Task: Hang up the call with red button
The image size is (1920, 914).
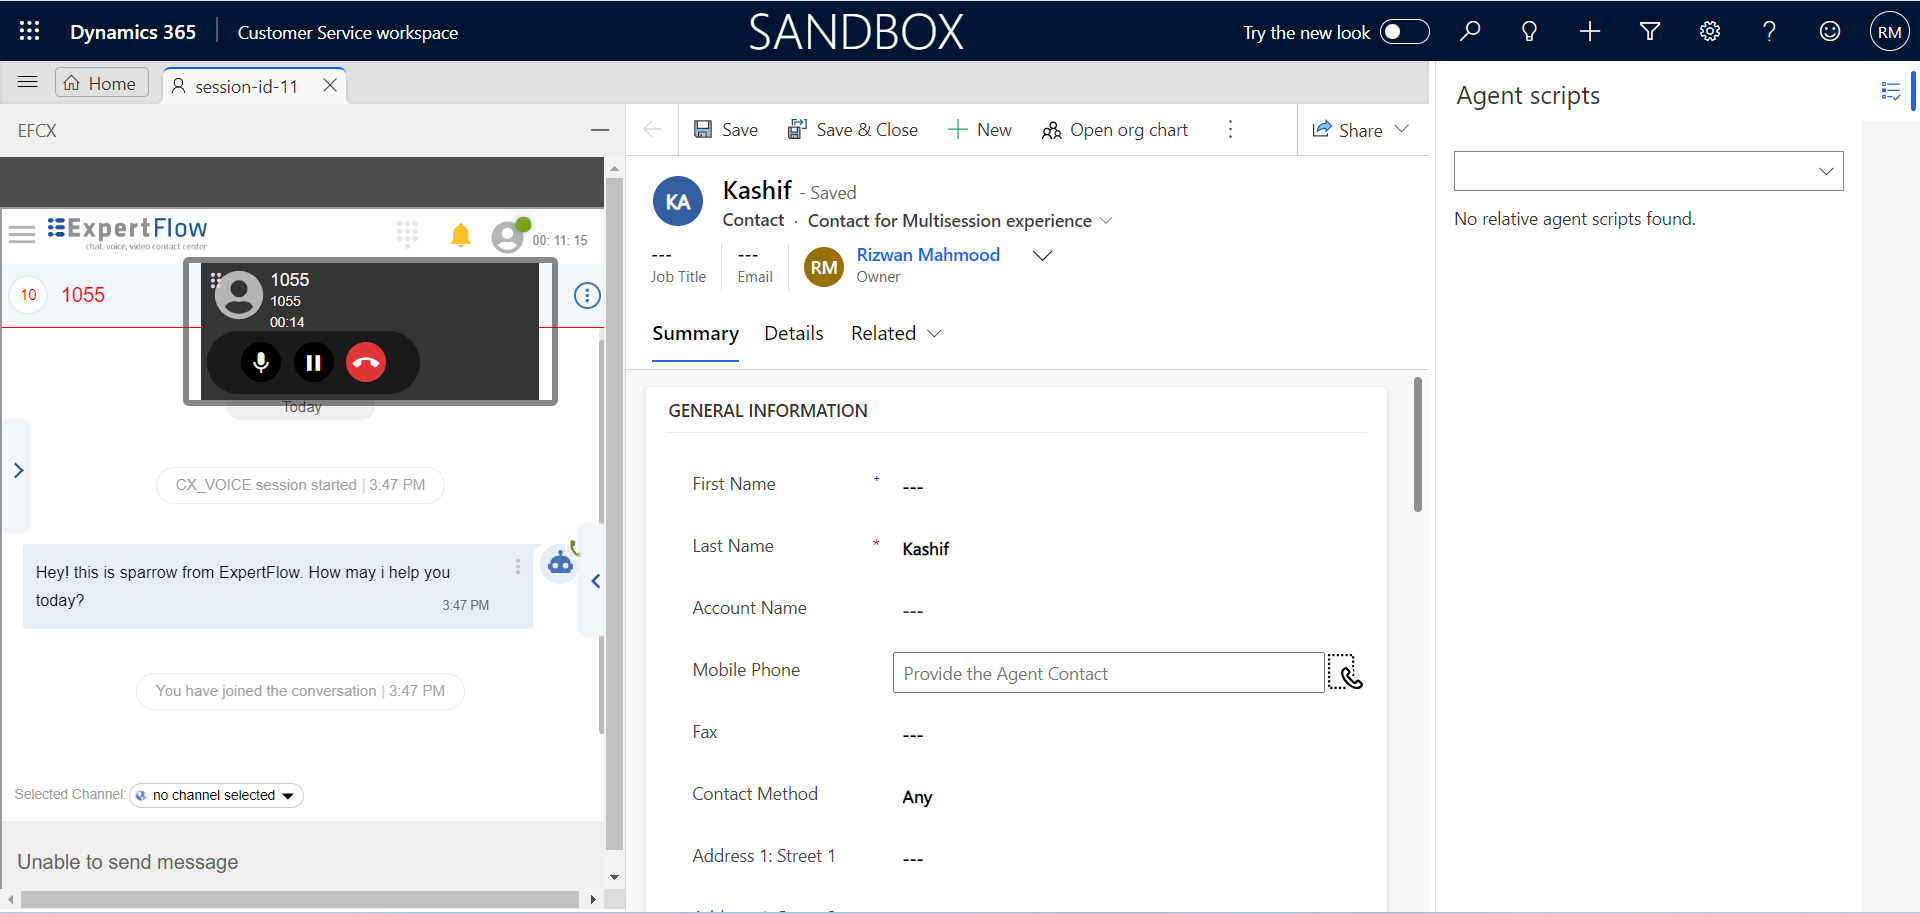Action: click(366, 362)
